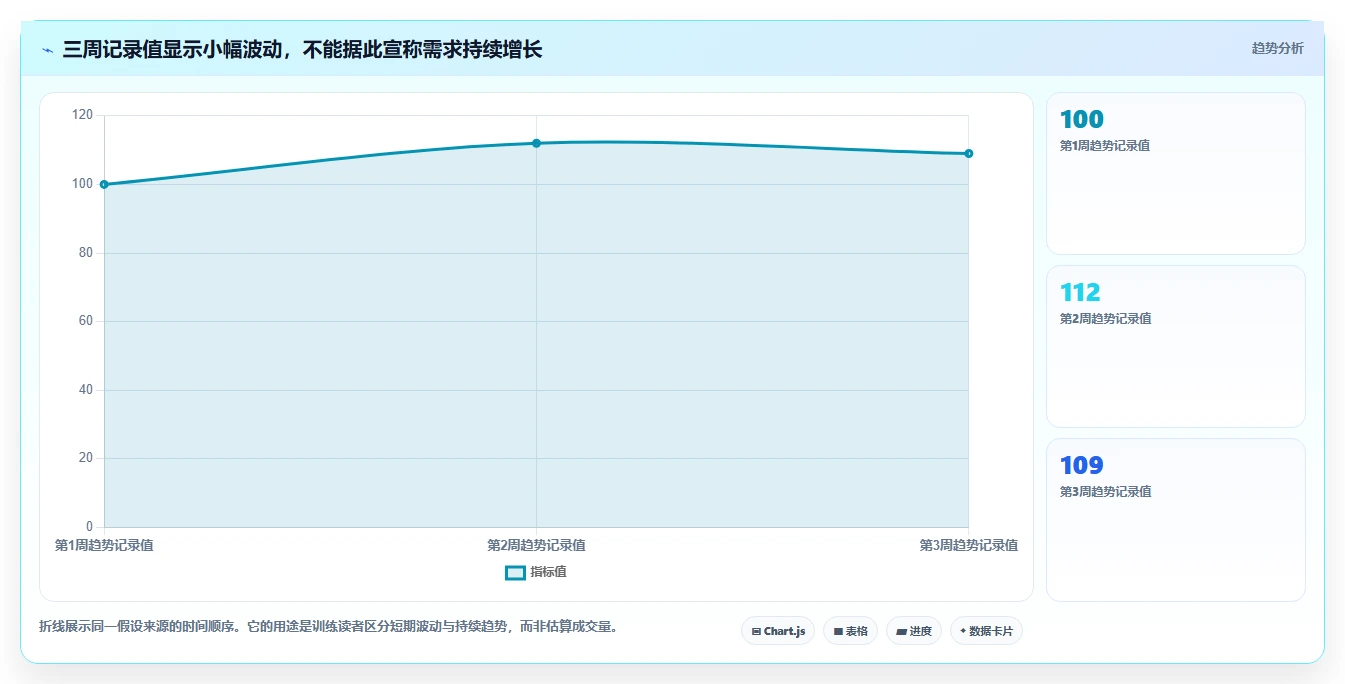
Task: Open the card showing value 100
Action: pyautogui.click(x=1175, y=173)
